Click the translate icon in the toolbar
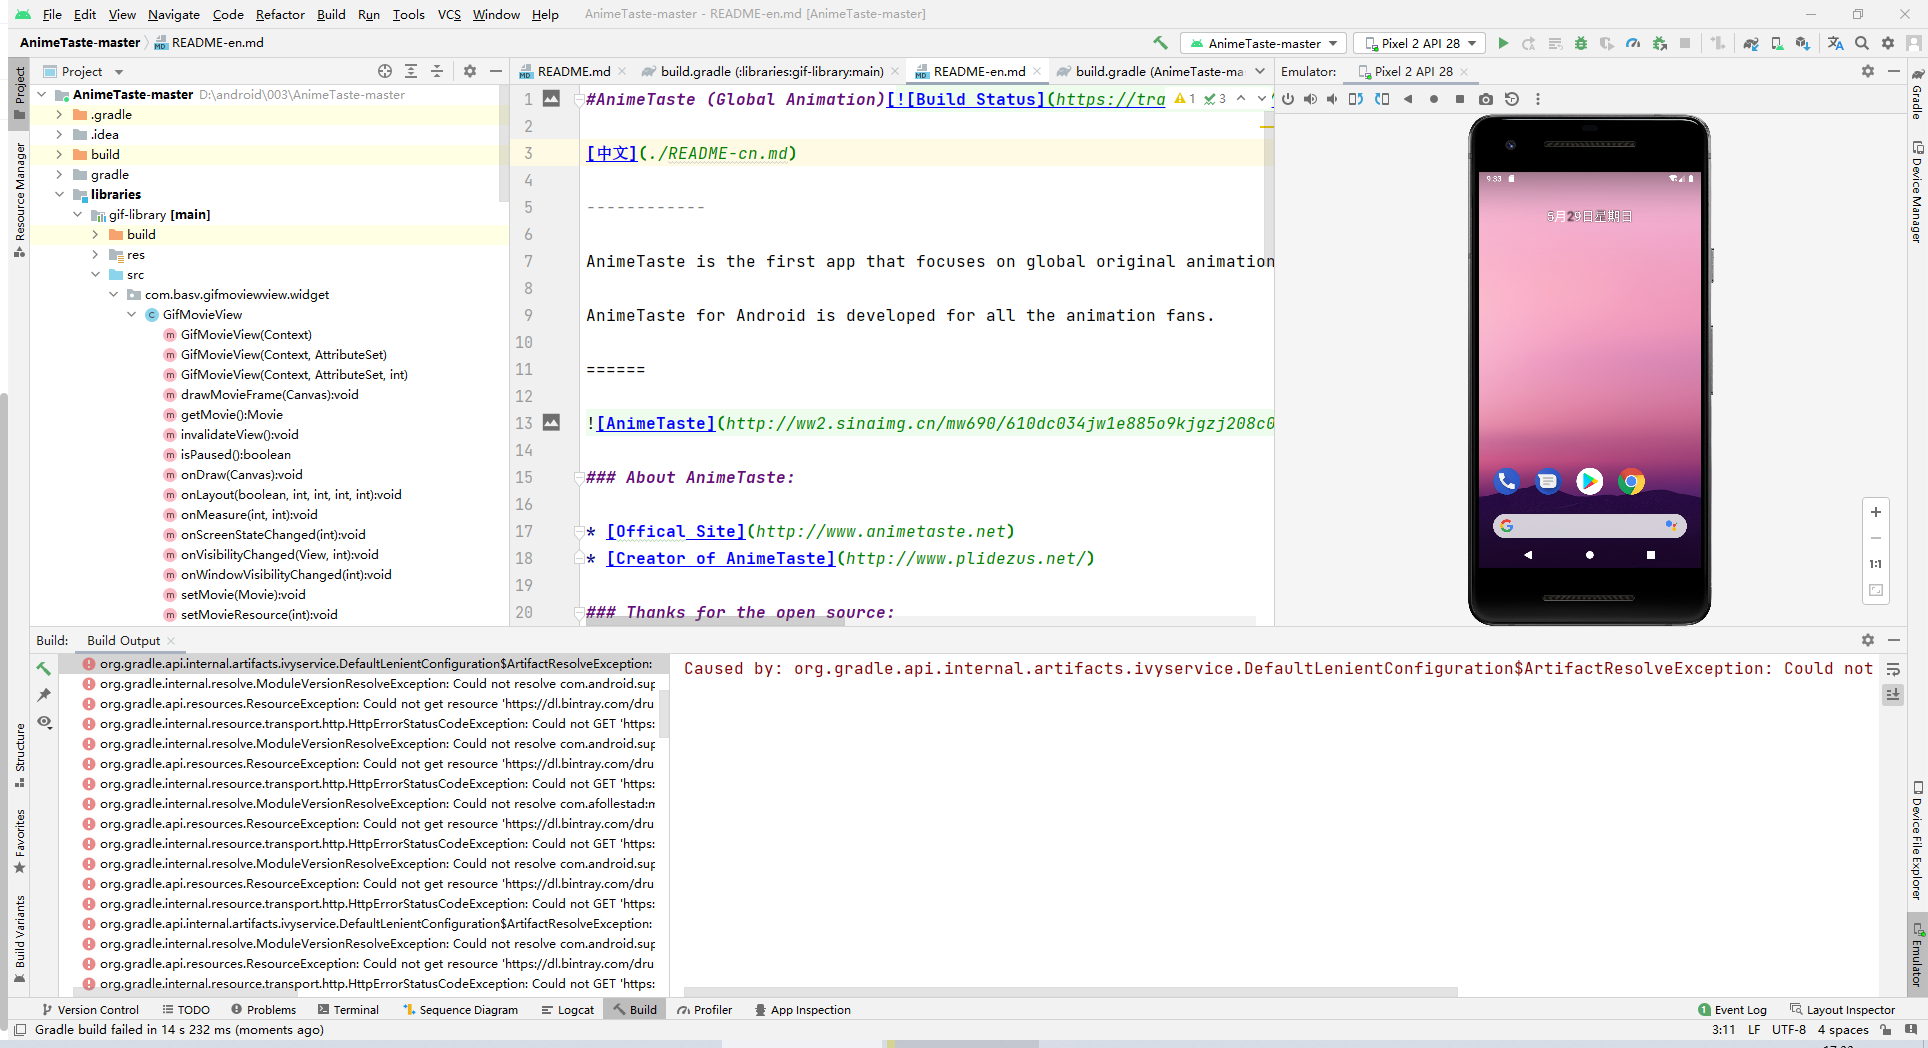Screen dimensions: 1928x1048 click(x=1835, y=43)
